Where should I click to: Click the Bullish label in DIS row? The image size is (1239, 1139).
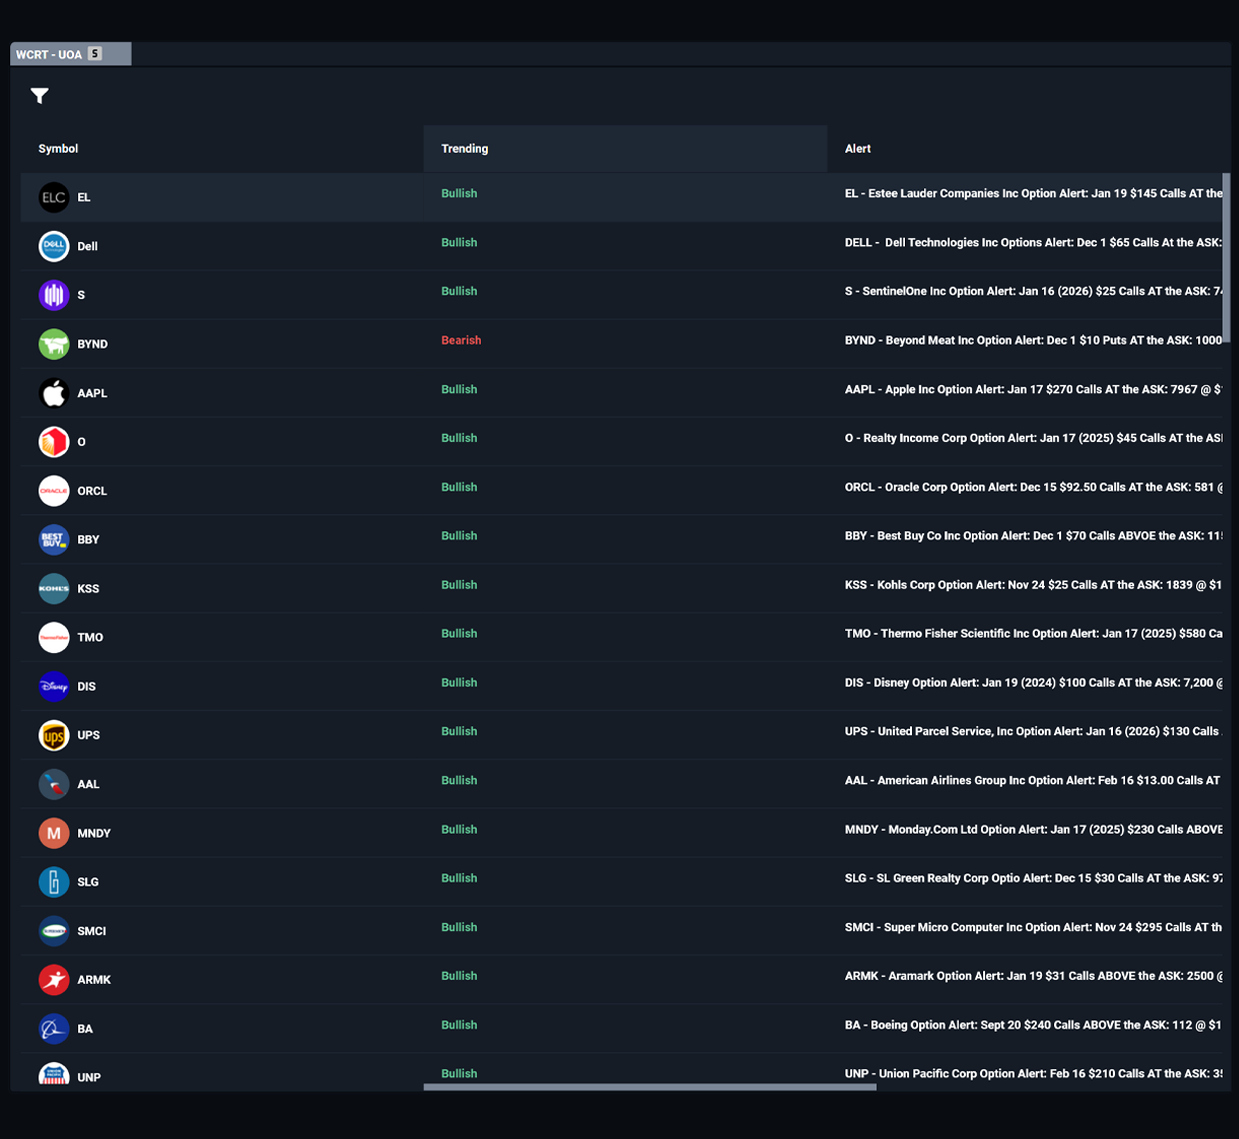(459, 683)
